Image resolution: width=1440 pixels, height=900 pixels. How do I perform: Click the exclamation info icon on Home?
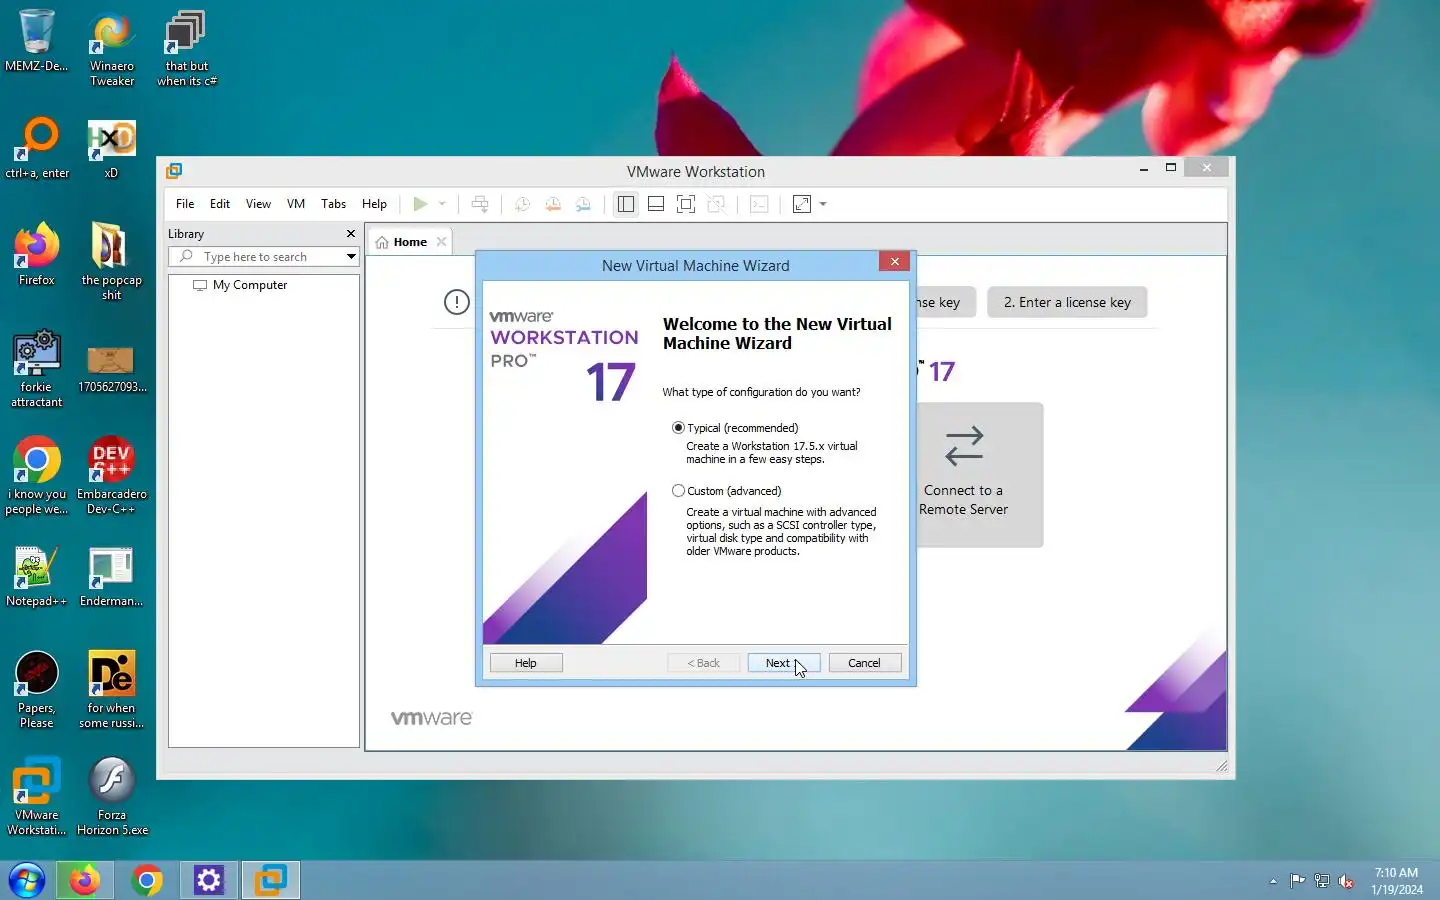[x=457, y=302]
